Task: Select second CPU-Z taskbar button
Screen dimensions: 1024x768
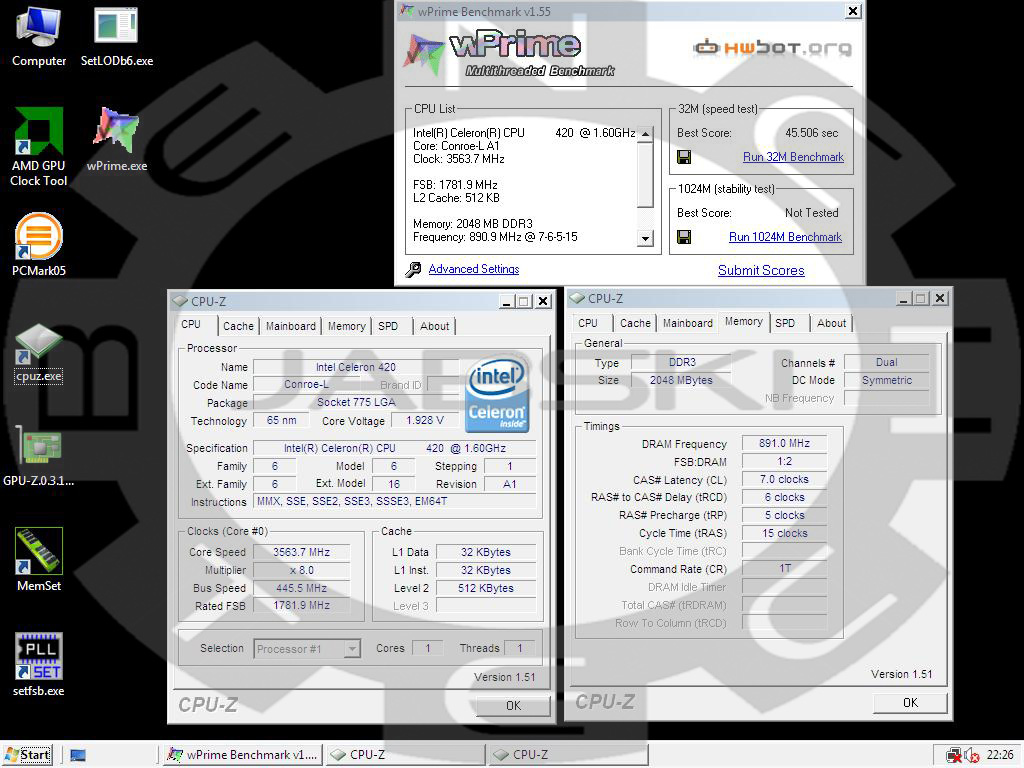Action: pyautogui.click(x=568, y=755)
